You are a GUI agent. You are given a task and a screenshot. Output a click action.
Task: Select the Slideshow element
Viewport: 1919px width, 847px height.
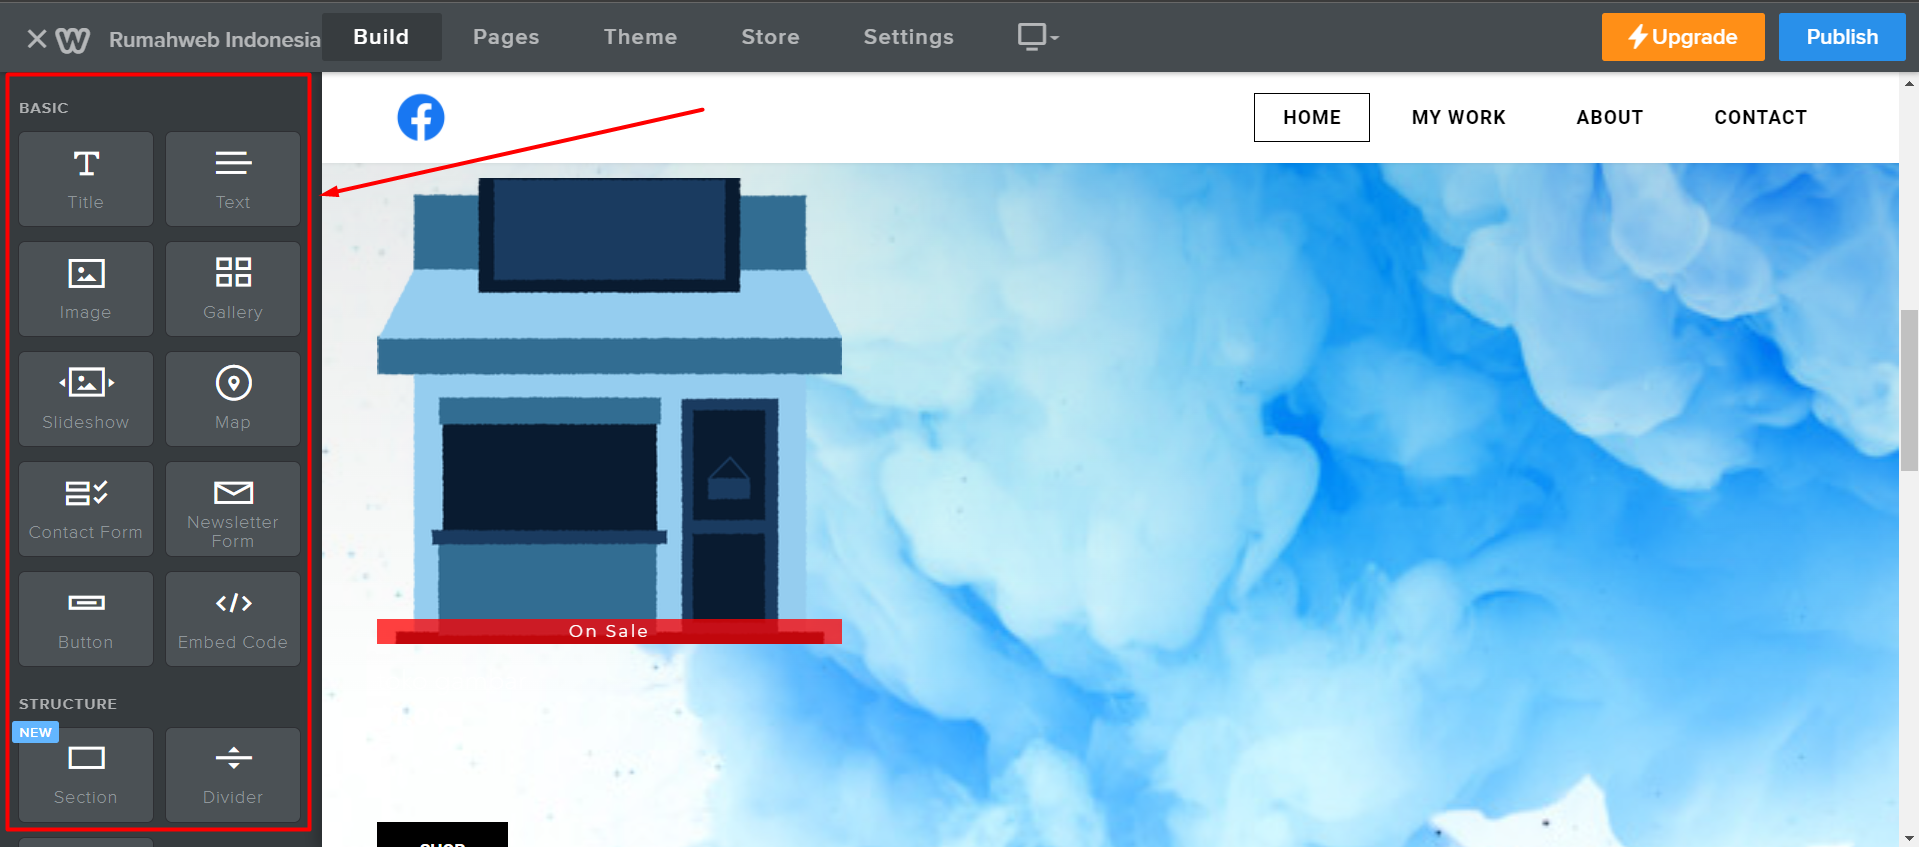click(x=86, y=399)
